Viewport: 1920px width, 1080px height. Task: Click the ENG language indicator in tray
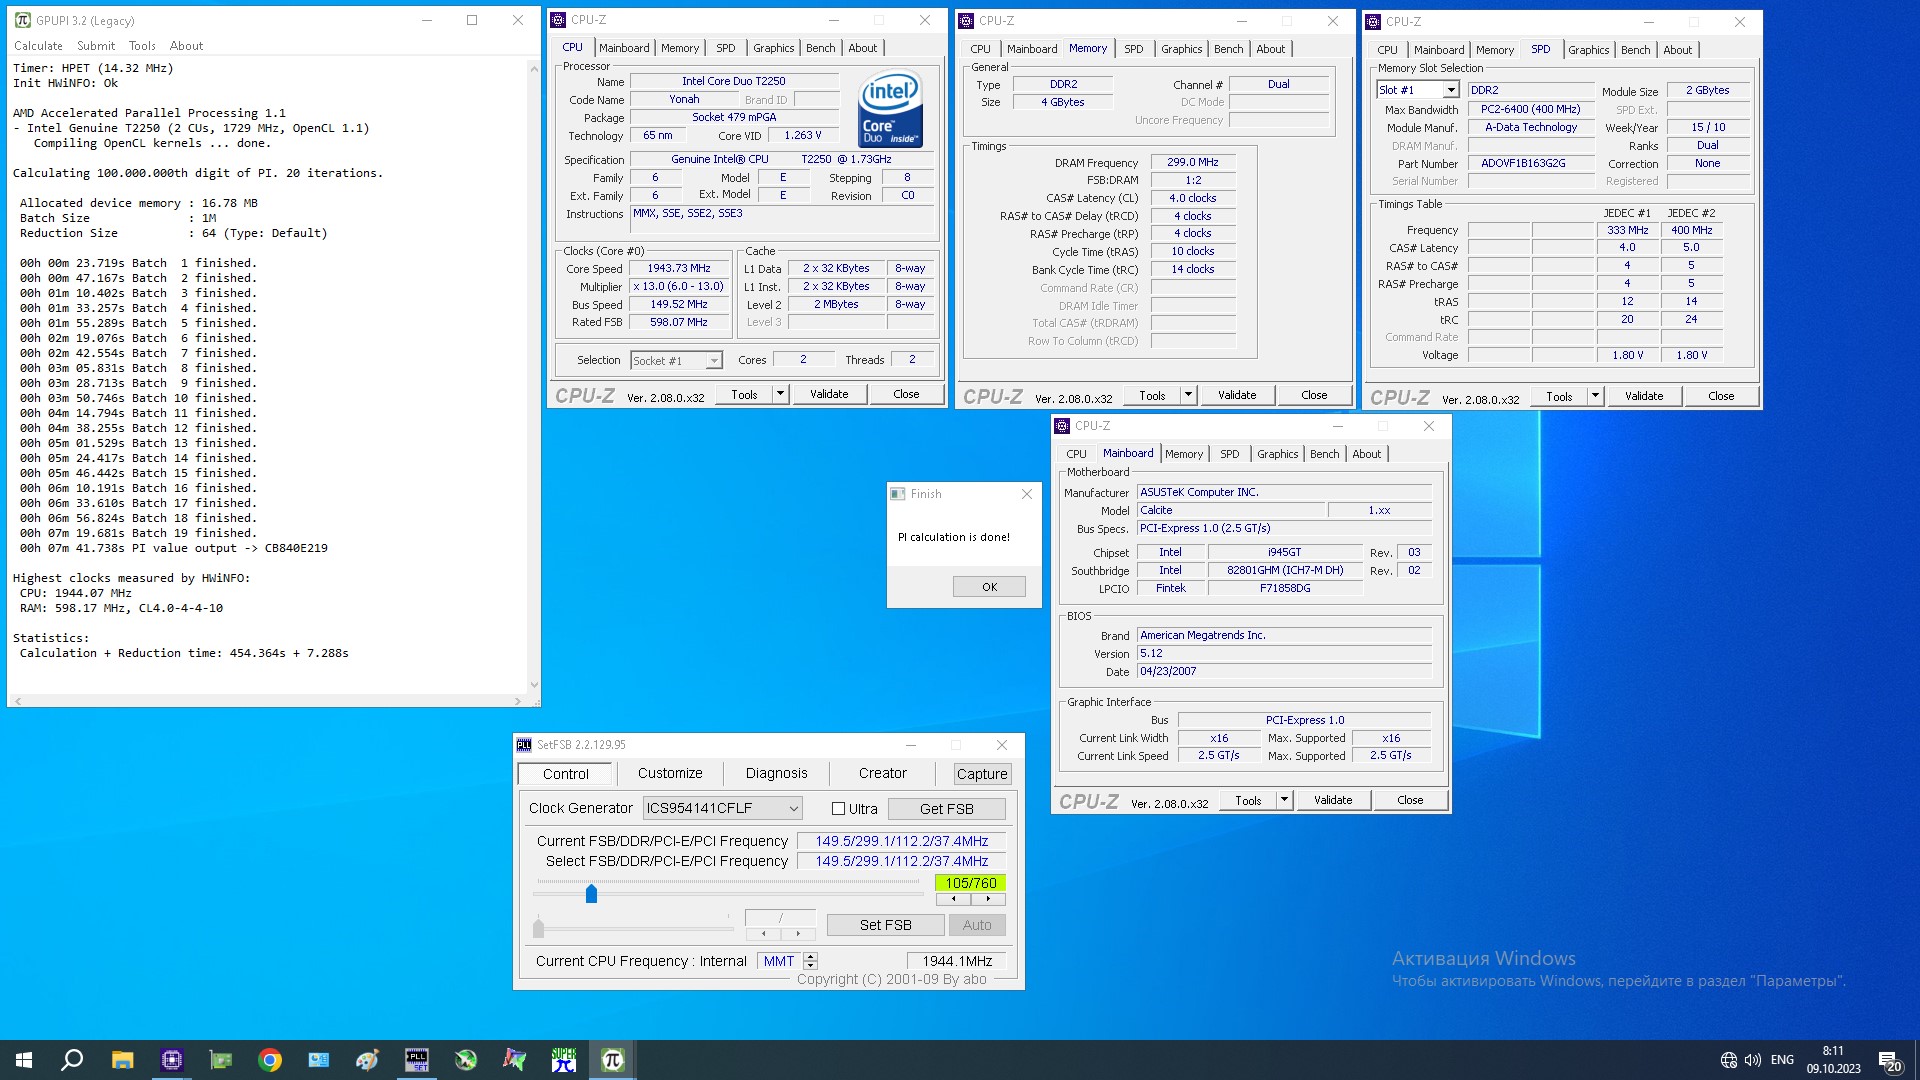point(1782,1060)
